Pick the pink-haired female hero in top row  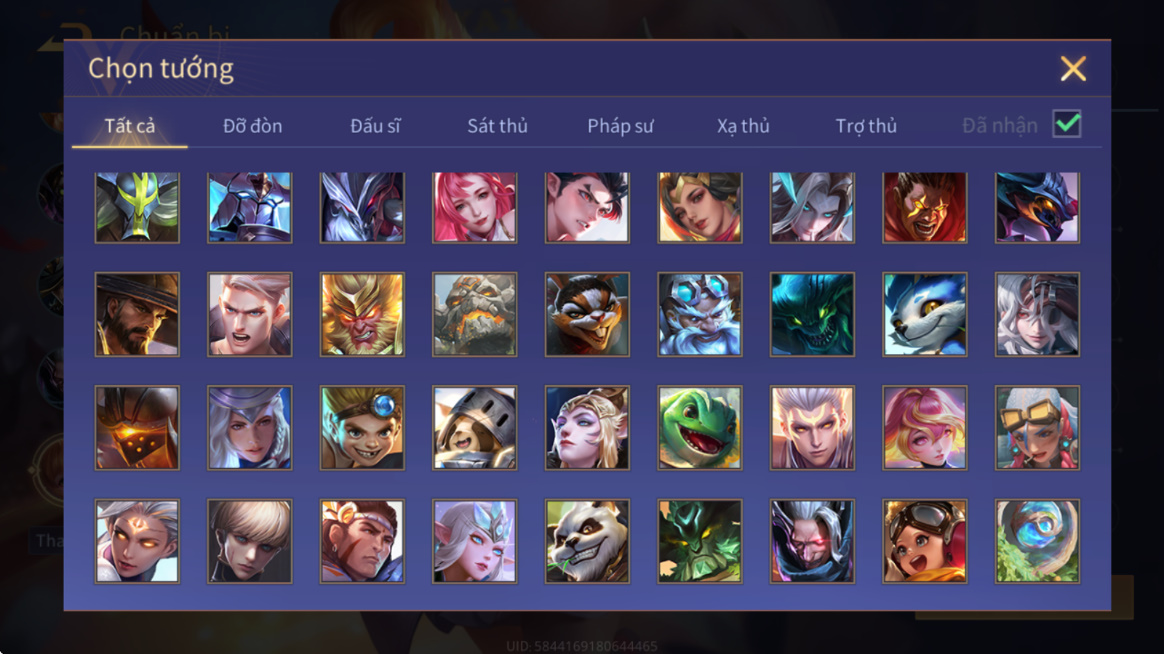(x=474, y=208)
